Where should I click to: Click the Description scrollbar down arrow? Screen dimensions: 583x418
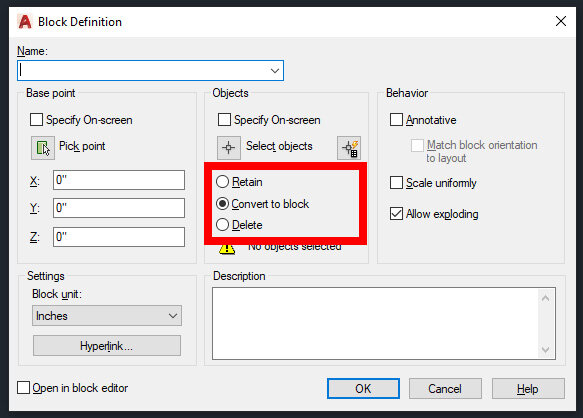[545, 350]
